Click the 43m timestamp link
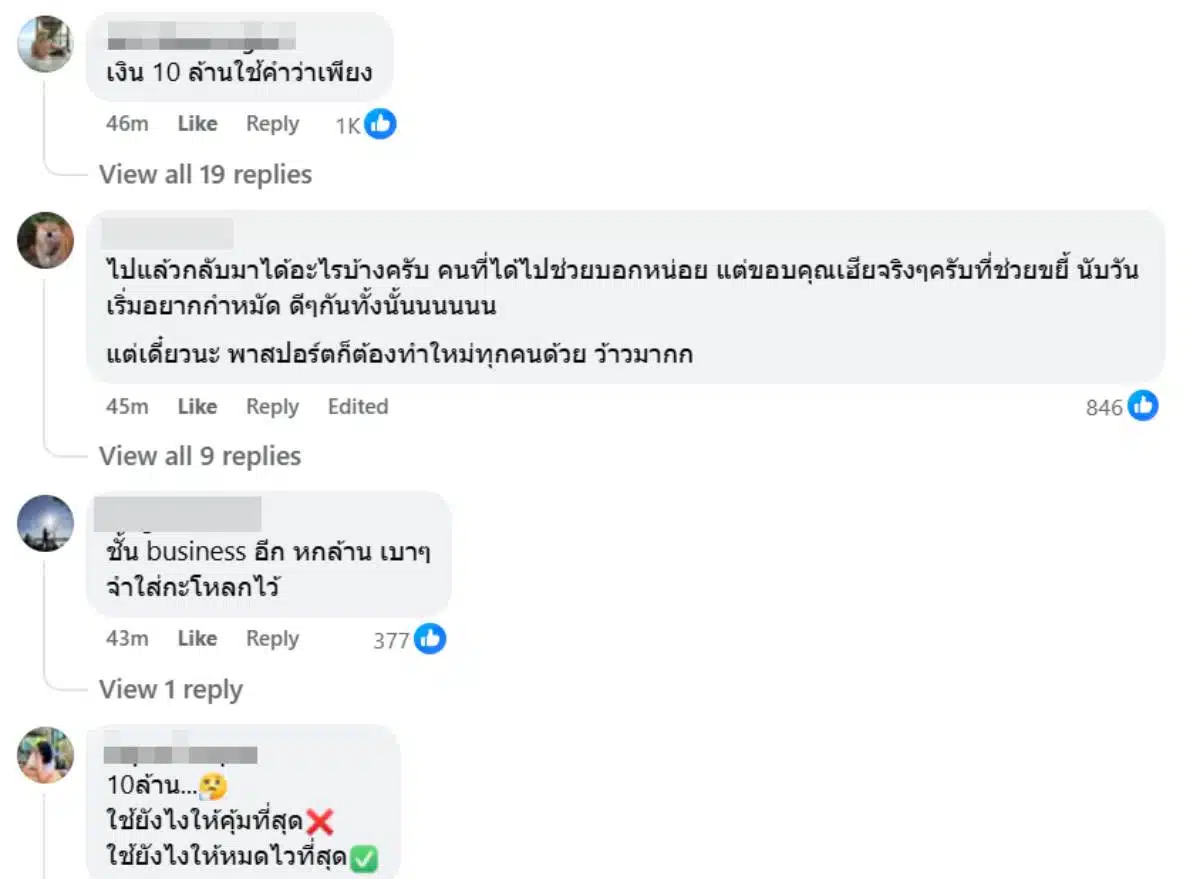 [x=127, y=639]
